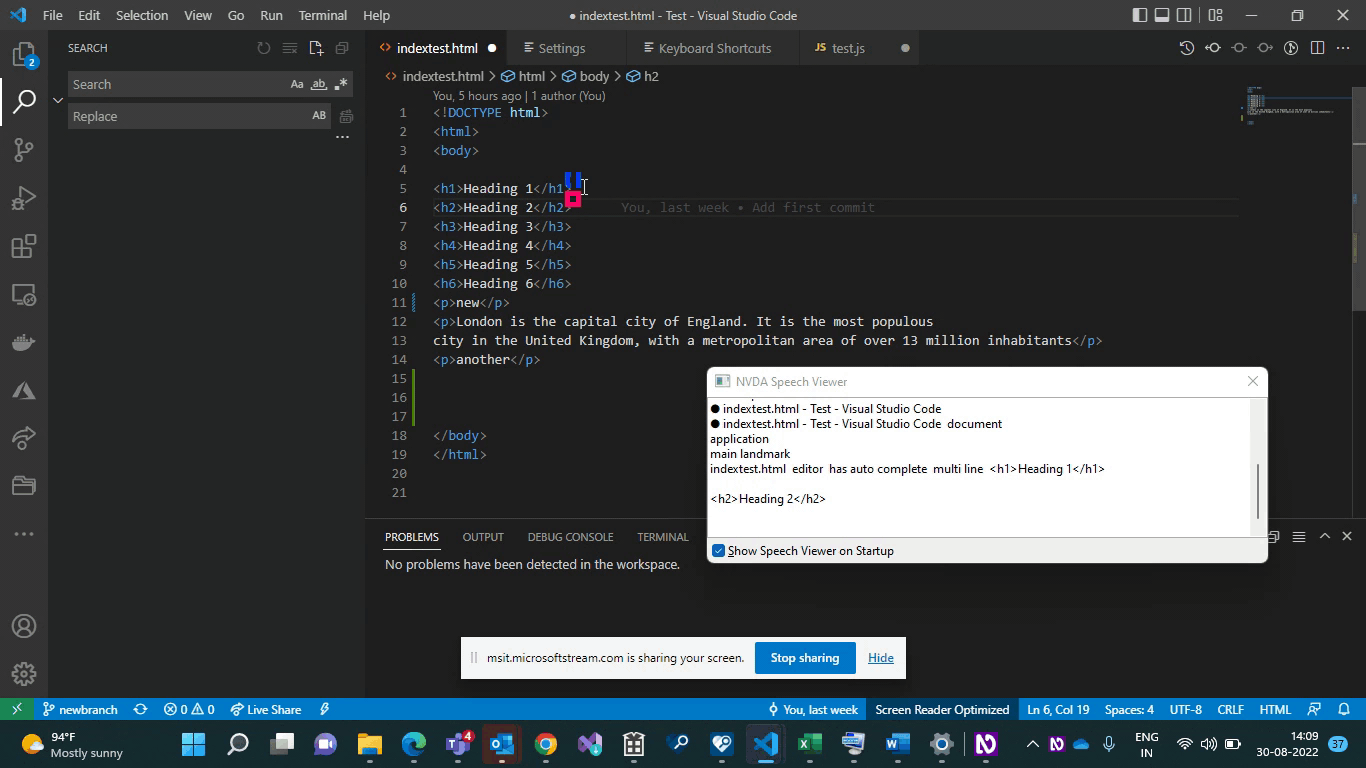Toggle primary side bar visibility

pos(1140,15)
